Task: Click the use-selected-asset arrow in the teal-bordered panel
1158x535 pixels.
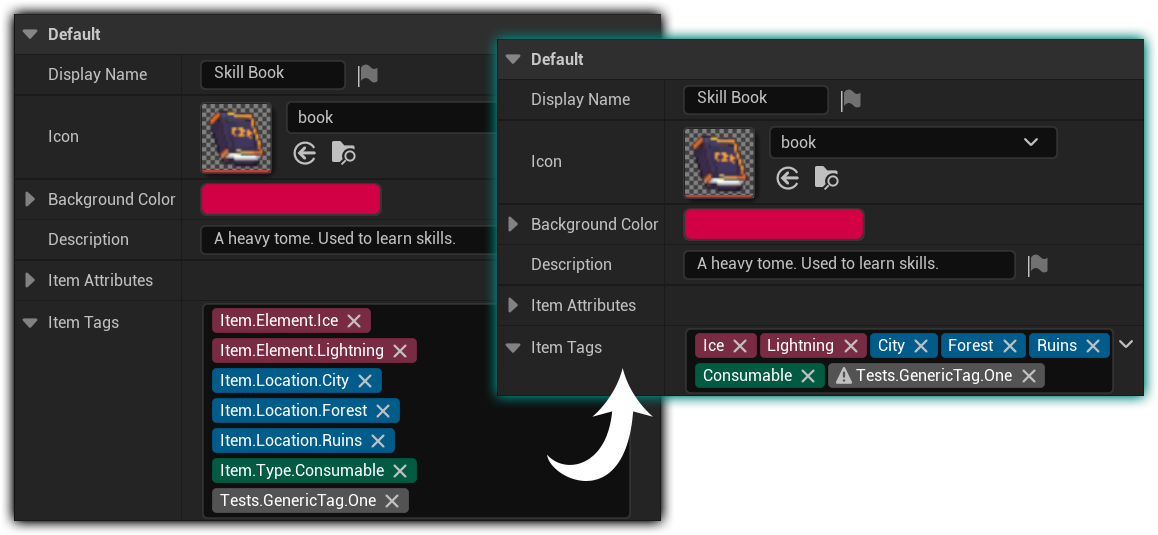Action: (788, 178)
